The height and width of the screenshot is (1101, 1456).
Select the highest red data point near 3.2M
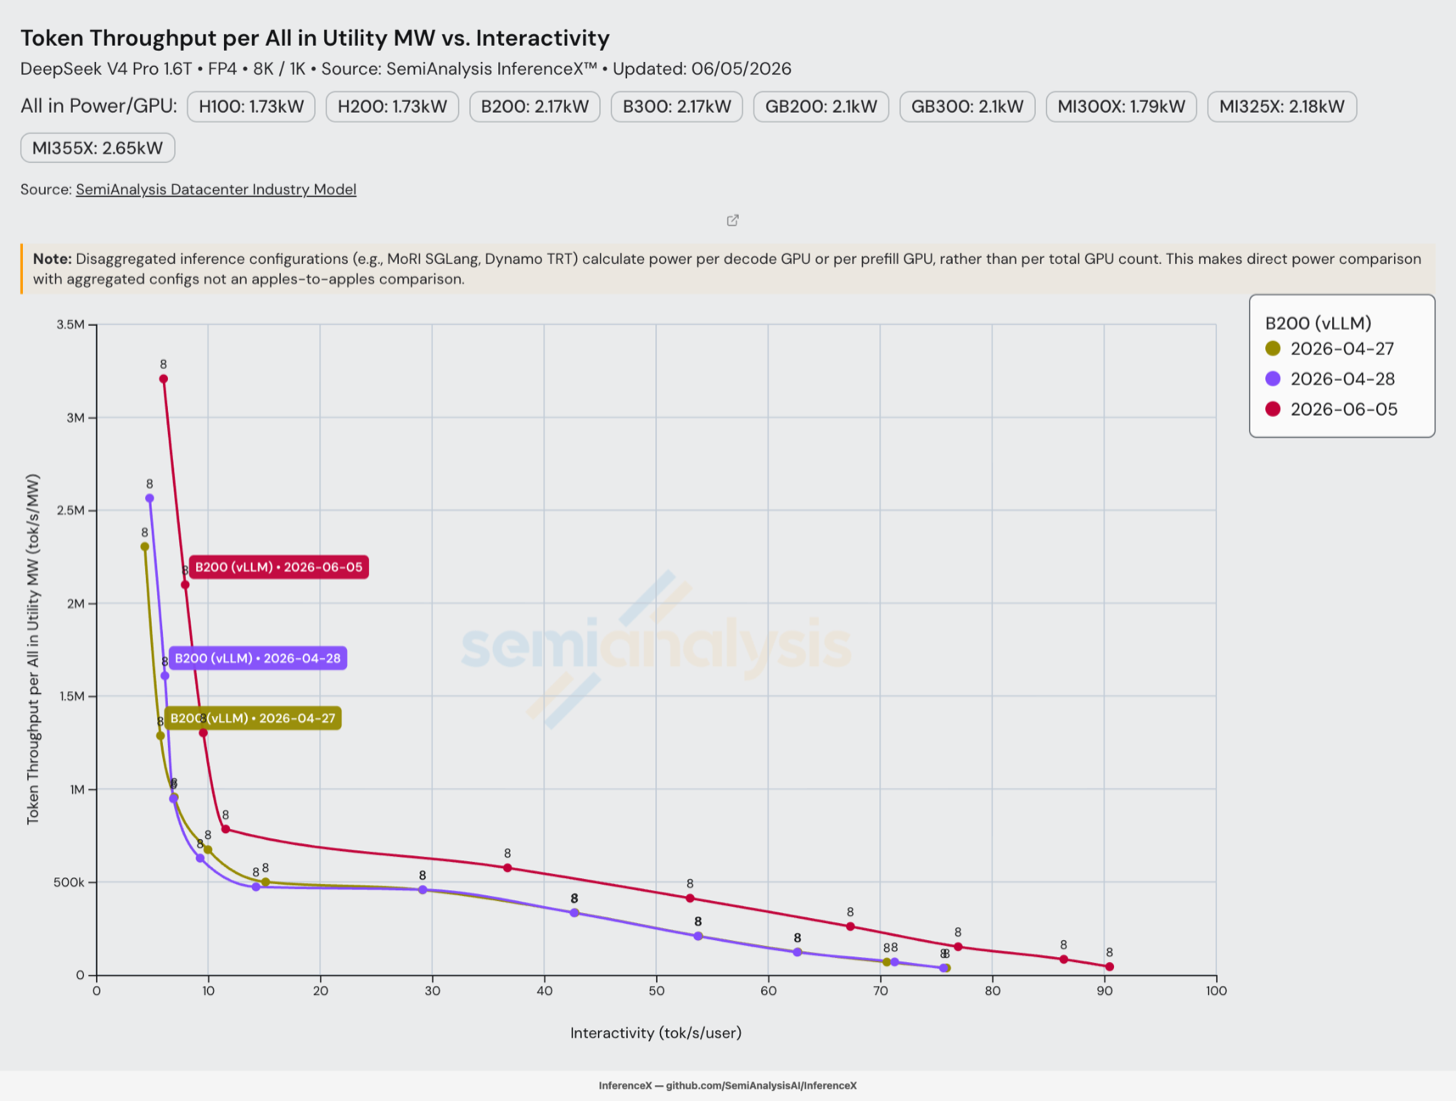point(163,379)
